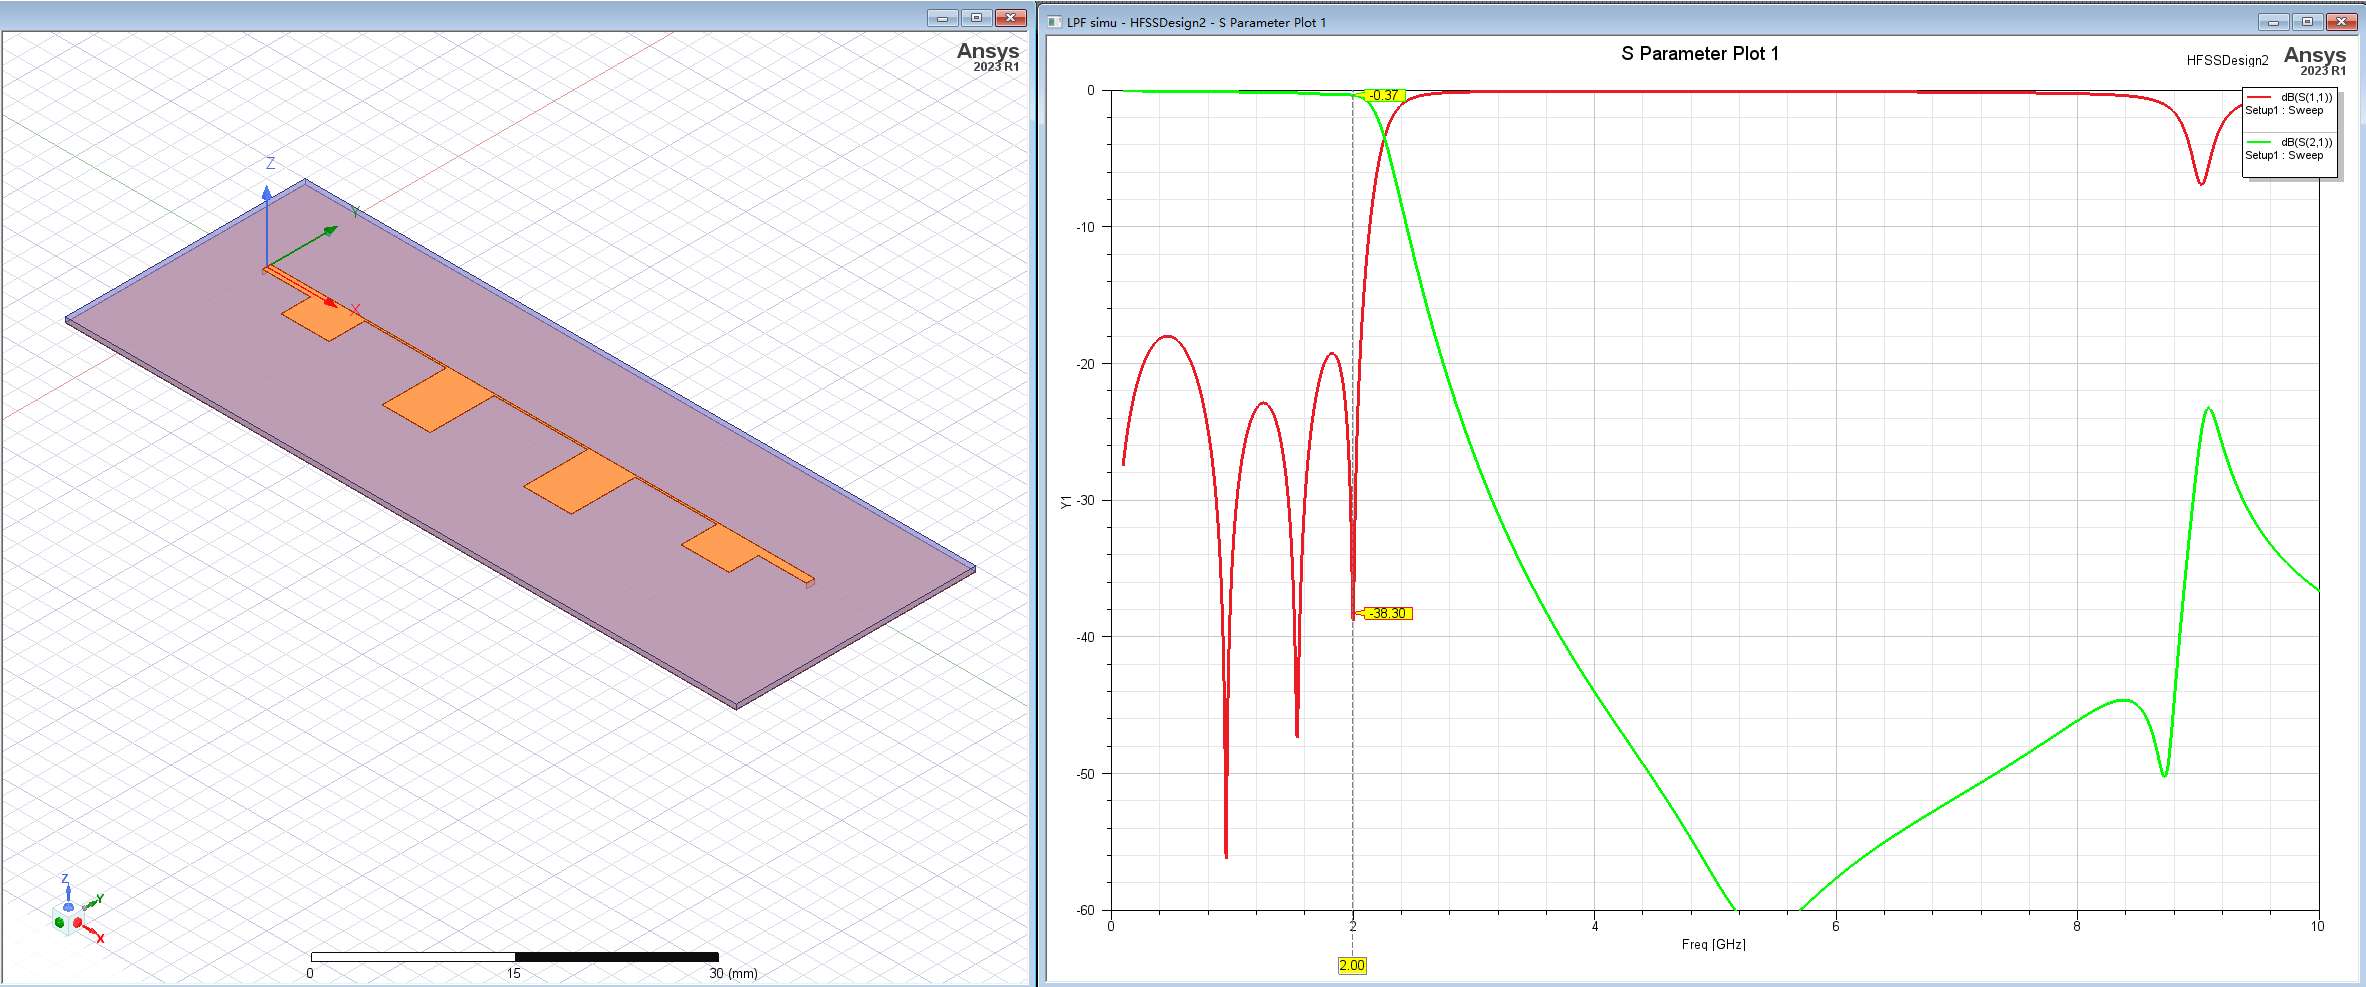Image resolution: width=2366 pixels, height=987 pixels.
Task: Click the 'HFSSDesign2' label on the plot
Action: 2227,60
